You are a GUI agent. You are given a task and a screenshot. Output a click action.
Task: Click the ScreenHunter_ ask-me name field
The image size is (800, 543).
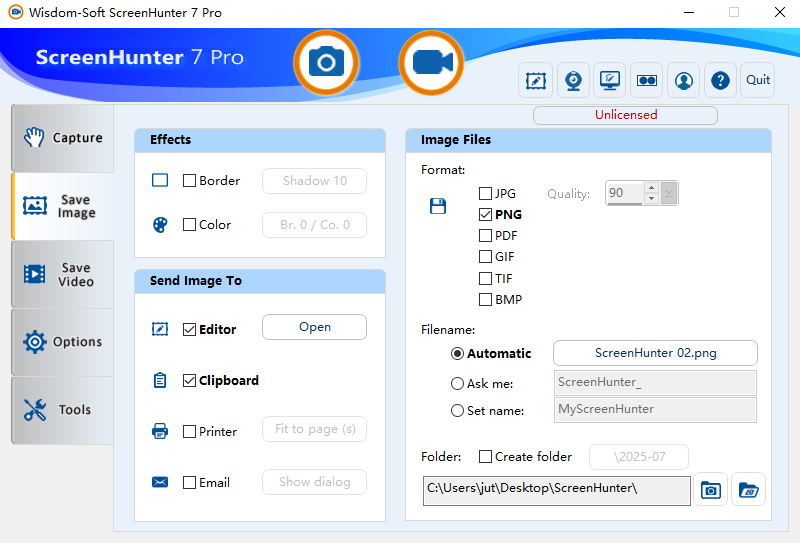655,383
